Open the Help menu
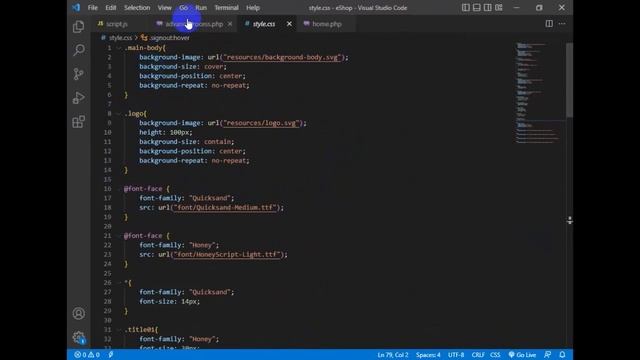This screenshot has height=360, width=640. click(x=253, y=8)
